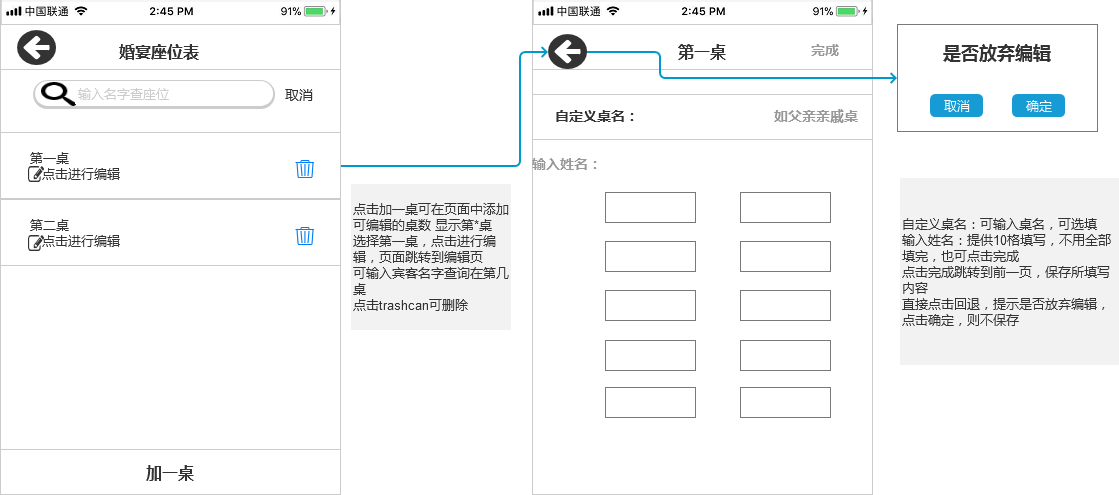
Task: Tap Wi-Fi icon in left phone status bar
Action: tap(81, 11)
